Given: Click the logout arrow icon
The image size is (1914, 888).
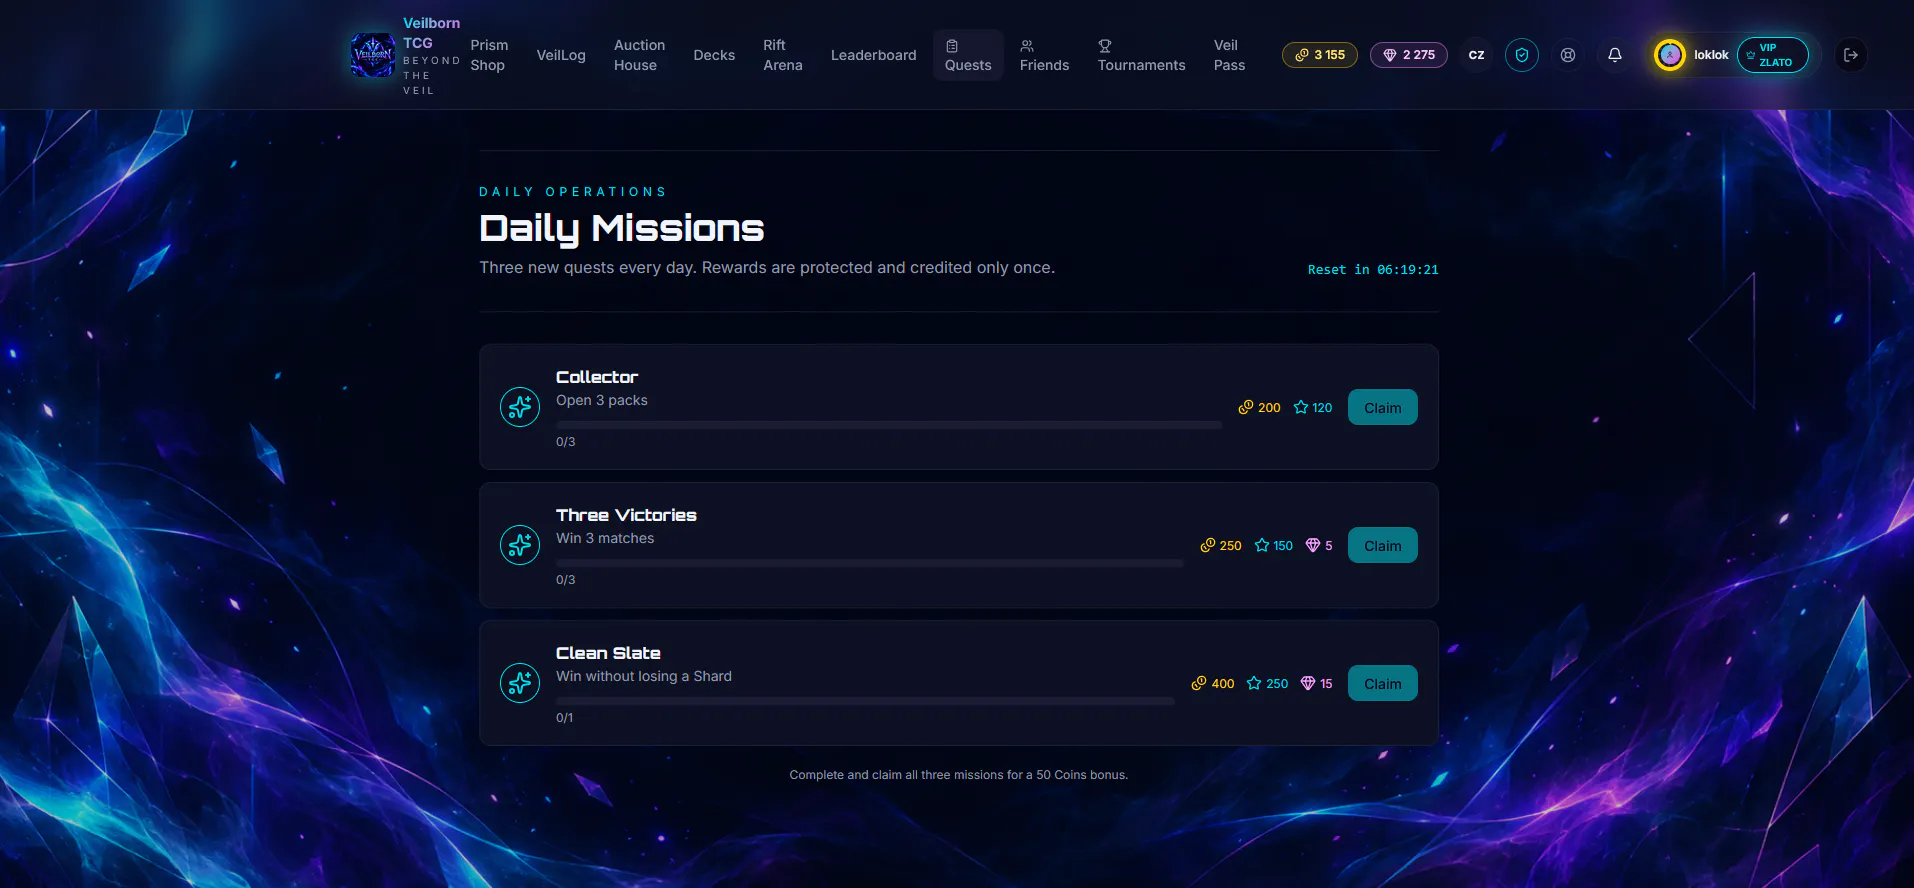Looking at the screenshot, I should 1851,55.
